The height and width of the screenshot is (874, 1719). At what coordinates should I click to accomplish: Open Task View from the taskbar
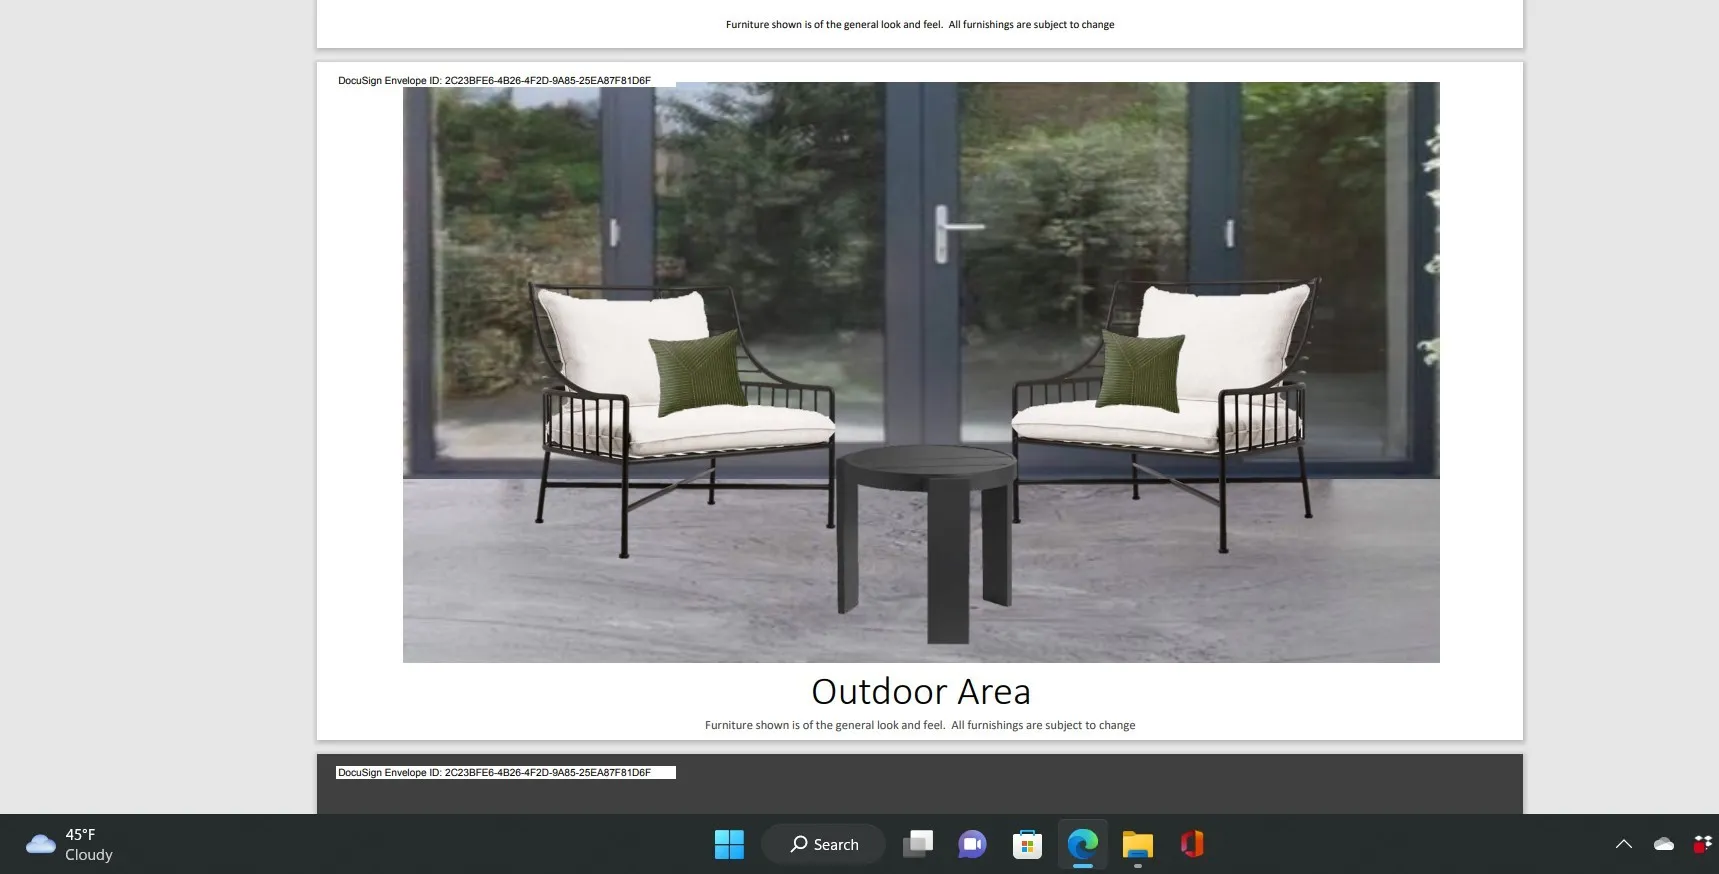point(918,844)
